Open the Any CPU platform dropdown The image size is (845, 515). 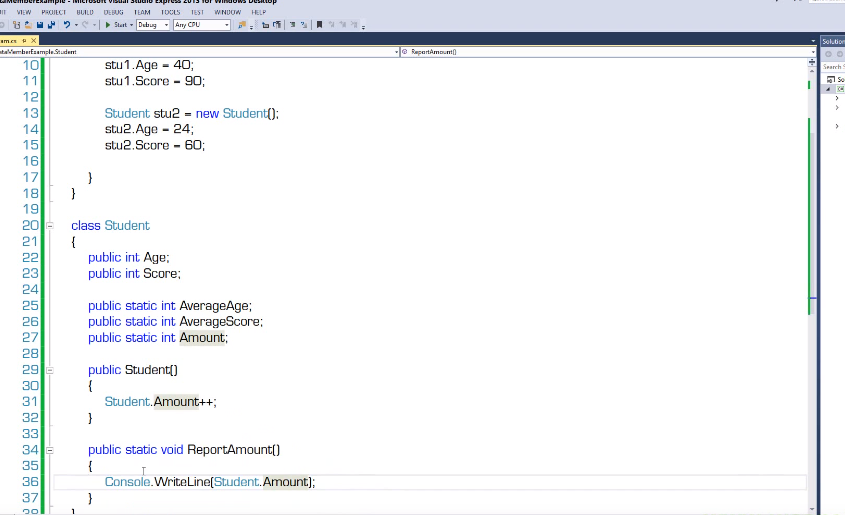point(202,25)
